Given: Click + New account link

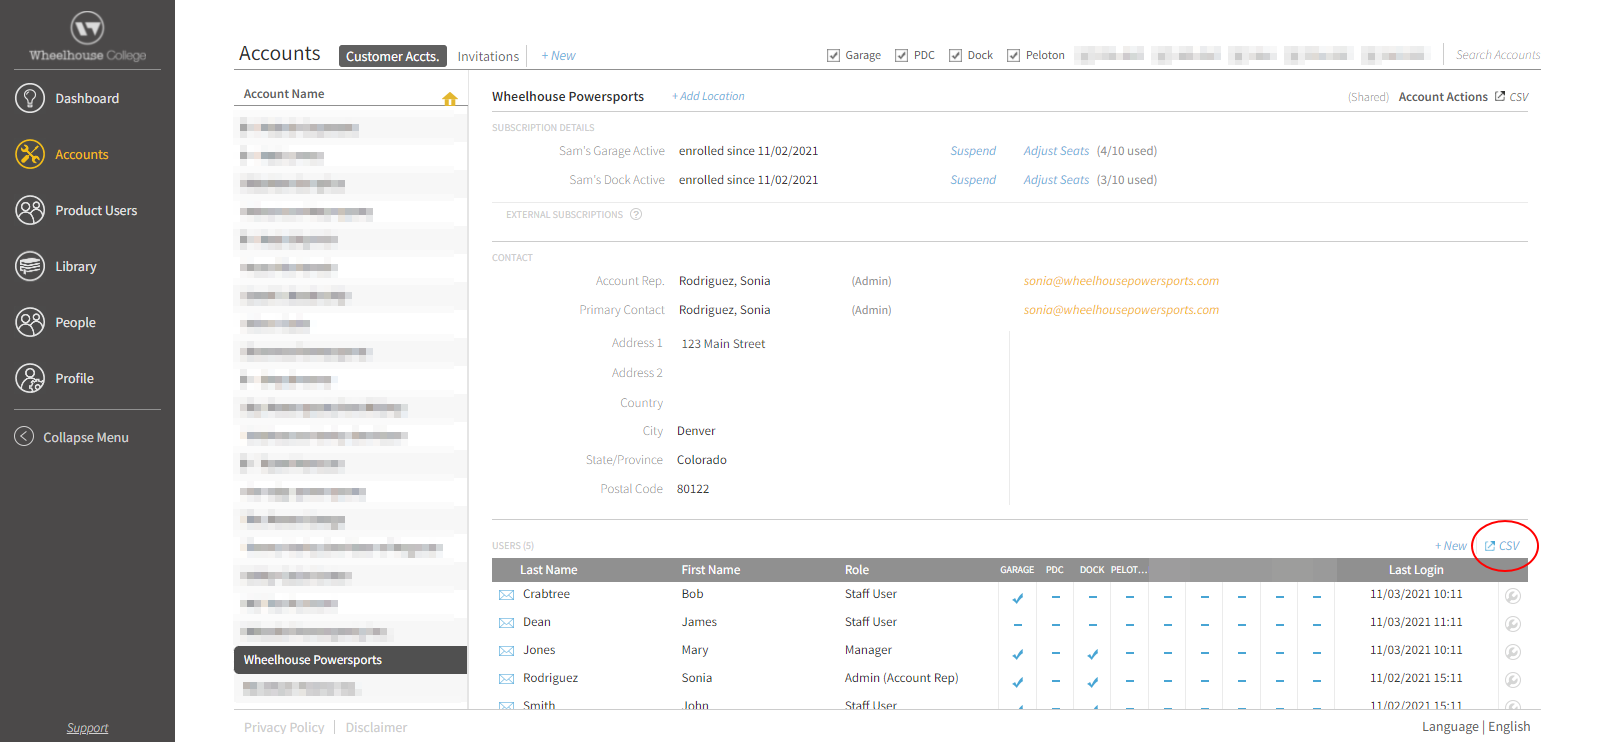Looking at the screenshot, I should pyautogui.click(x=558, y=56).
